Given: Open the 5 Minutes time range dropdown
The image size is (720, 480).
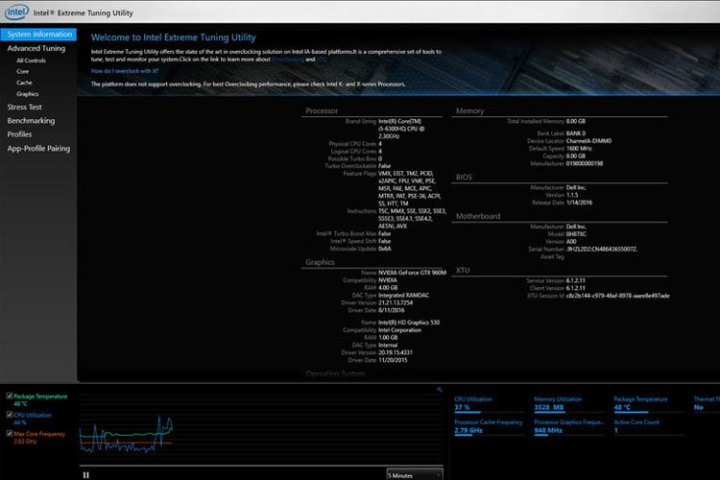Looking at the screenshot, I should [x=413, y=474].
